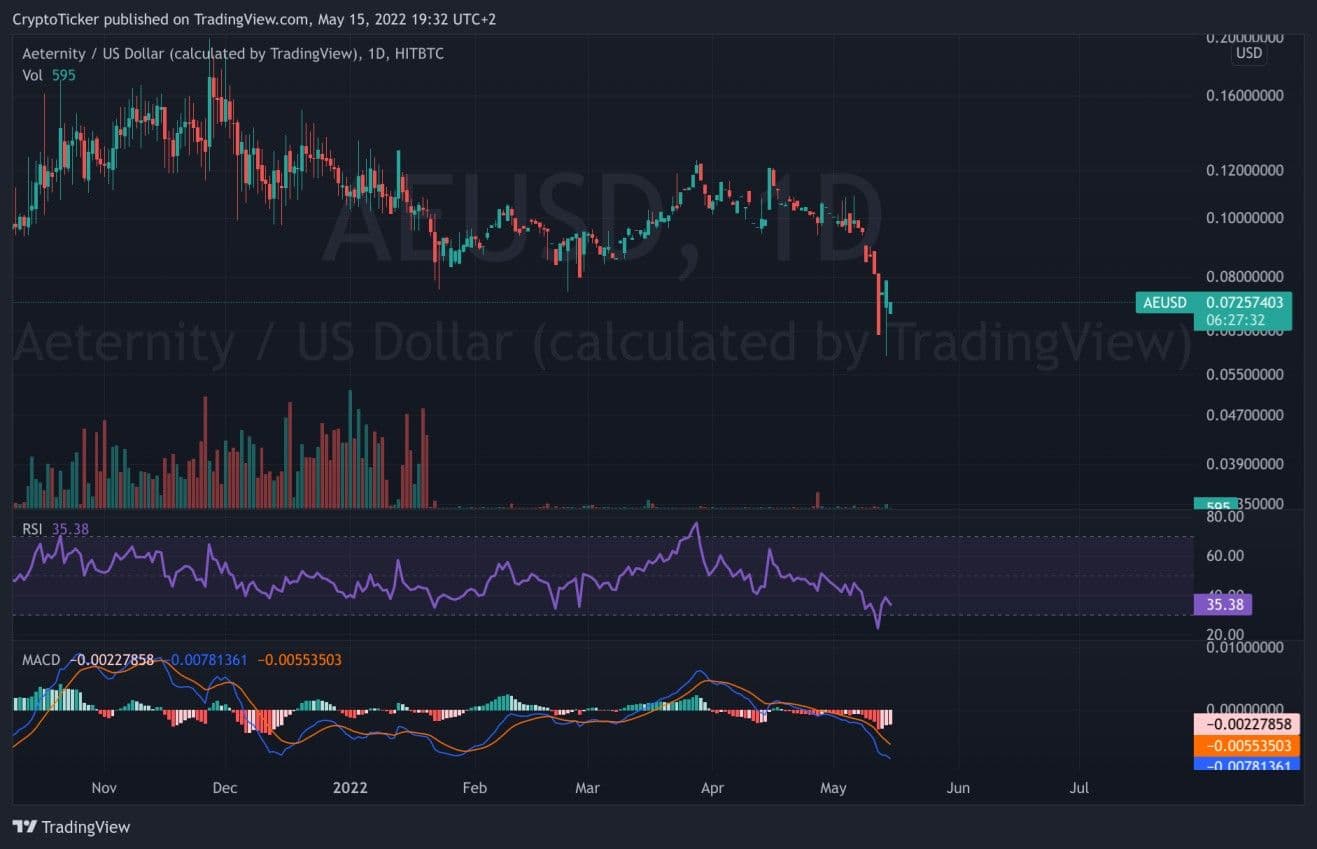This screenshot has width=1317, height=849.
Task: Click the 2022 label on time axis
Action: 350,788
